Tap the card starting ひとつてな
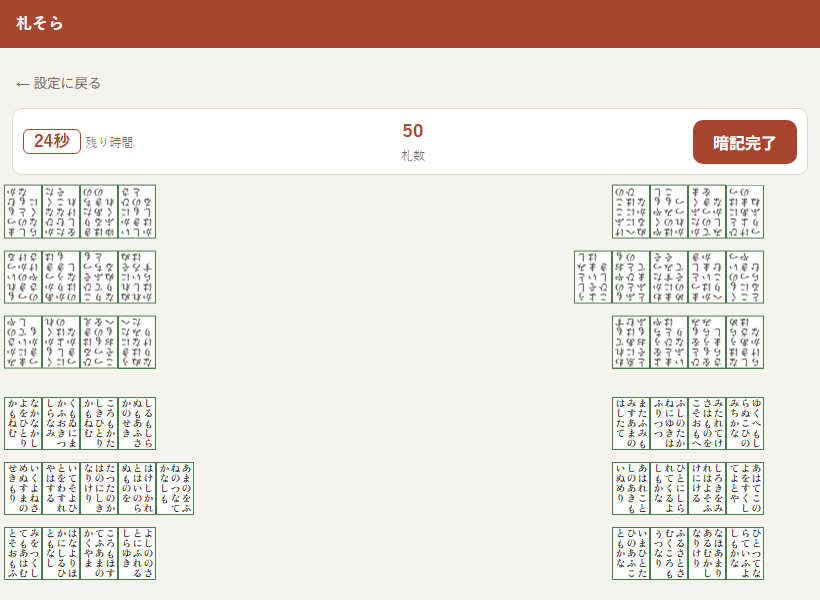The image size is (820, 600). (x=745, y=553)
